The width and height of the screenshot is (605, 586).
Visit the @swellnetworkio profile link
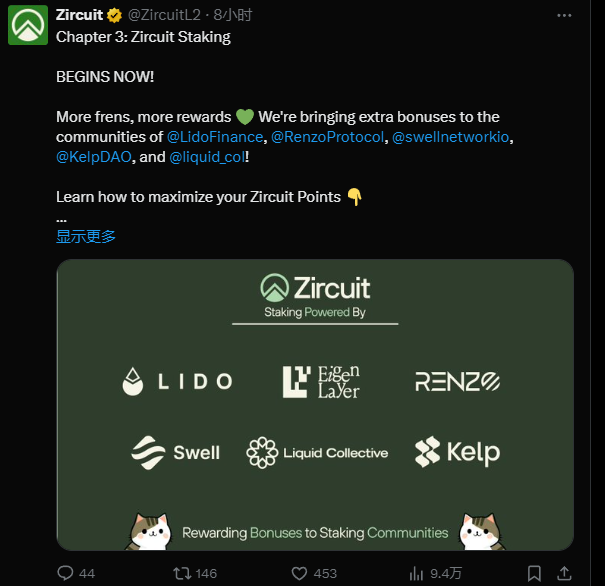tap(452, 137)
